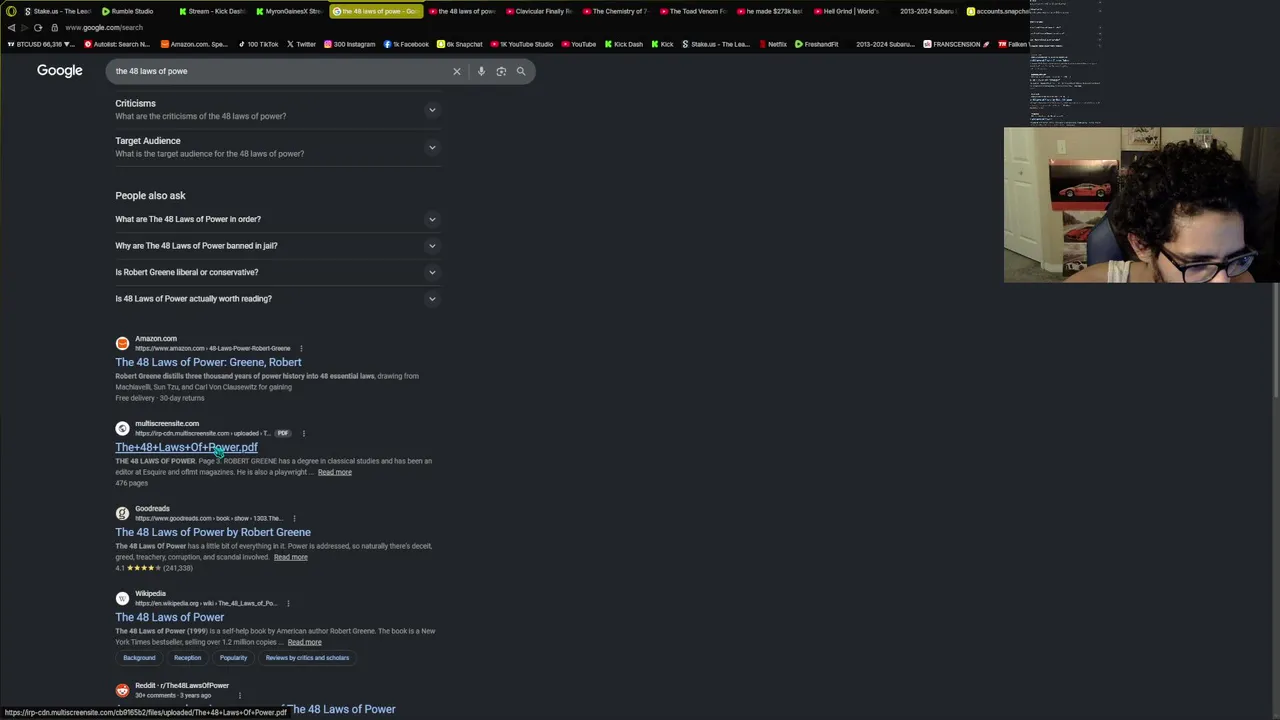Click 'Read more' under the Wikipedia result
Viewport: 1280px width, 720px height.
pyautogui.click(x=305, y=643)
